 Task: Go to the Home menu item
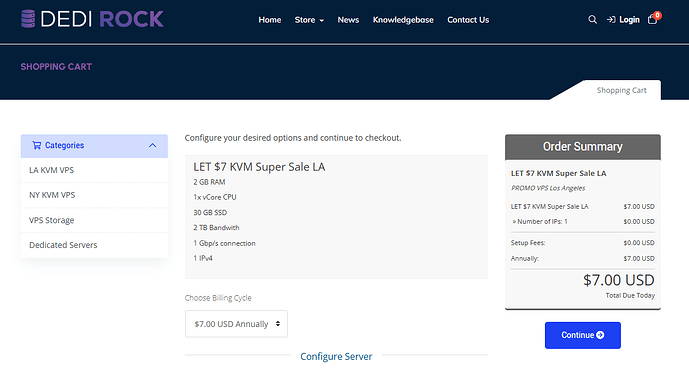tap(270, 20)
